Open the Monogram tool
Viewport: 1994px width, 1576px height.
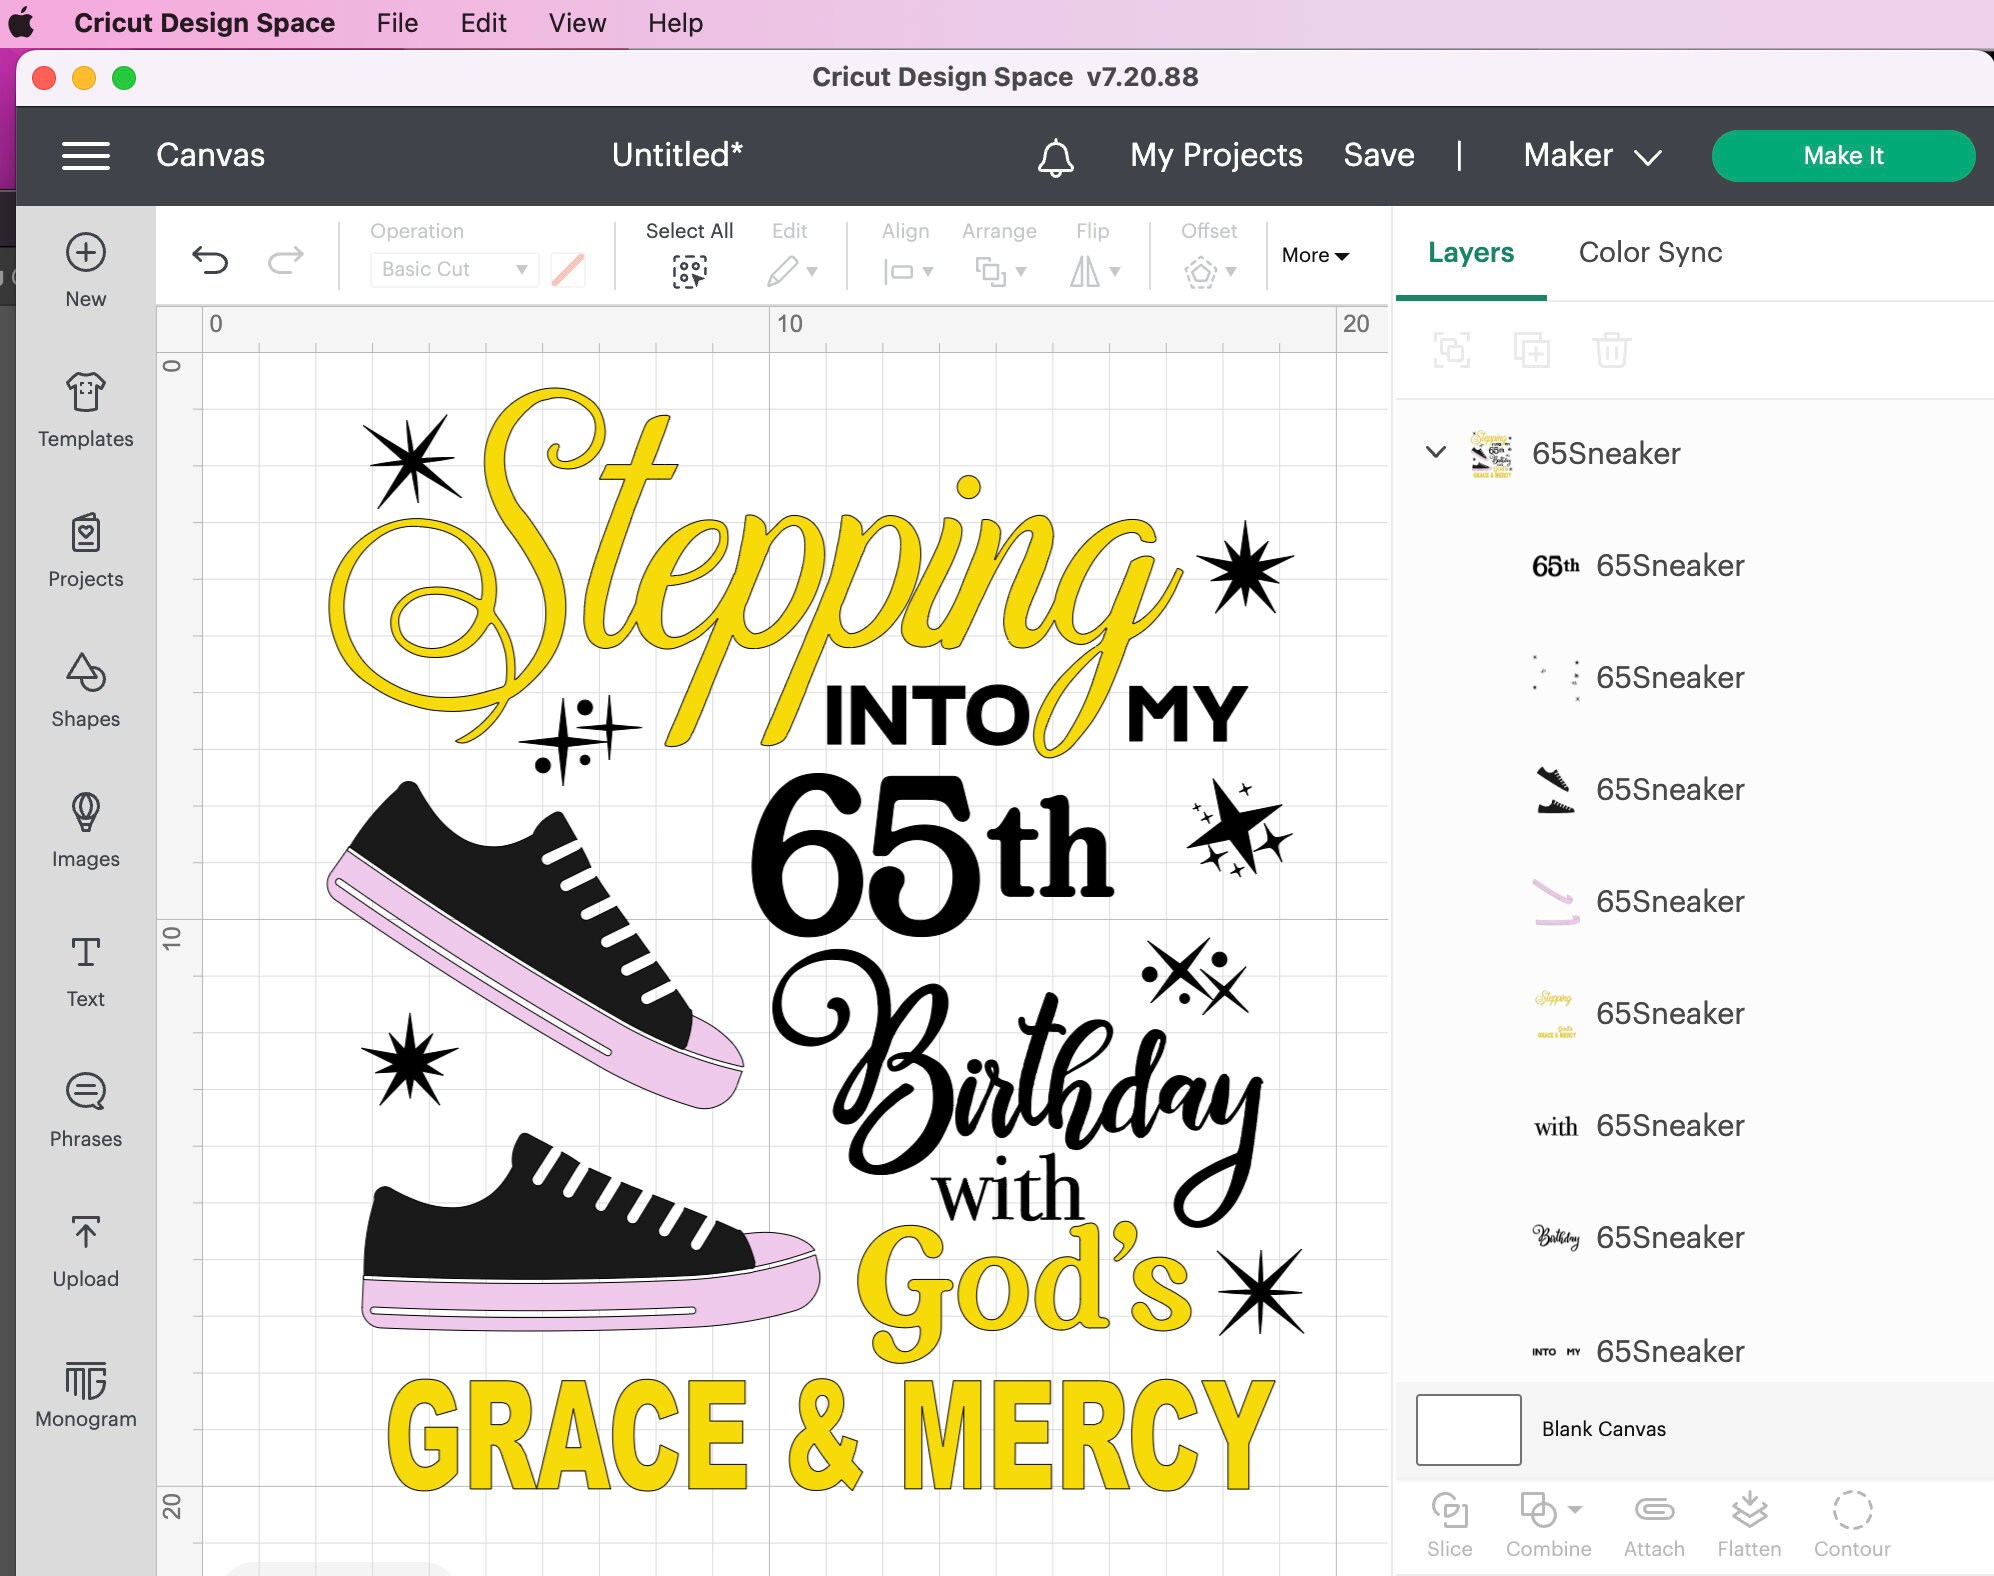(85, 1390)
